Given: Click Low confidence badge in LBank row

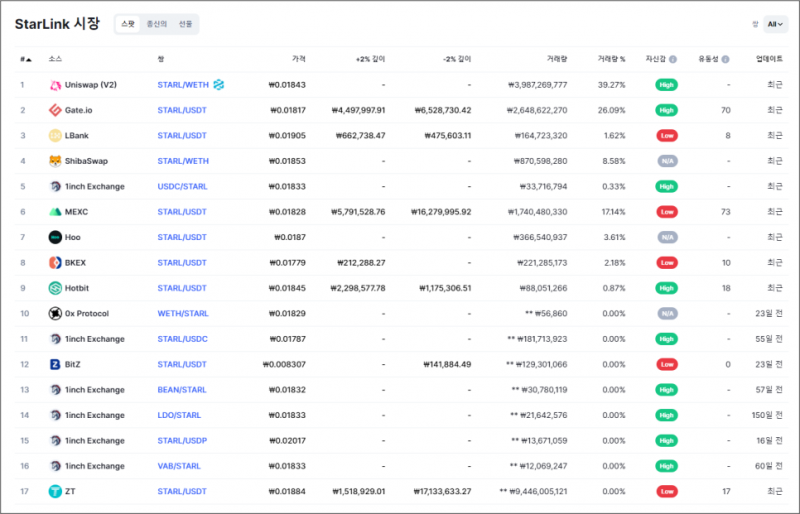Looking at the screenshot, I should (x=667, y=136).
